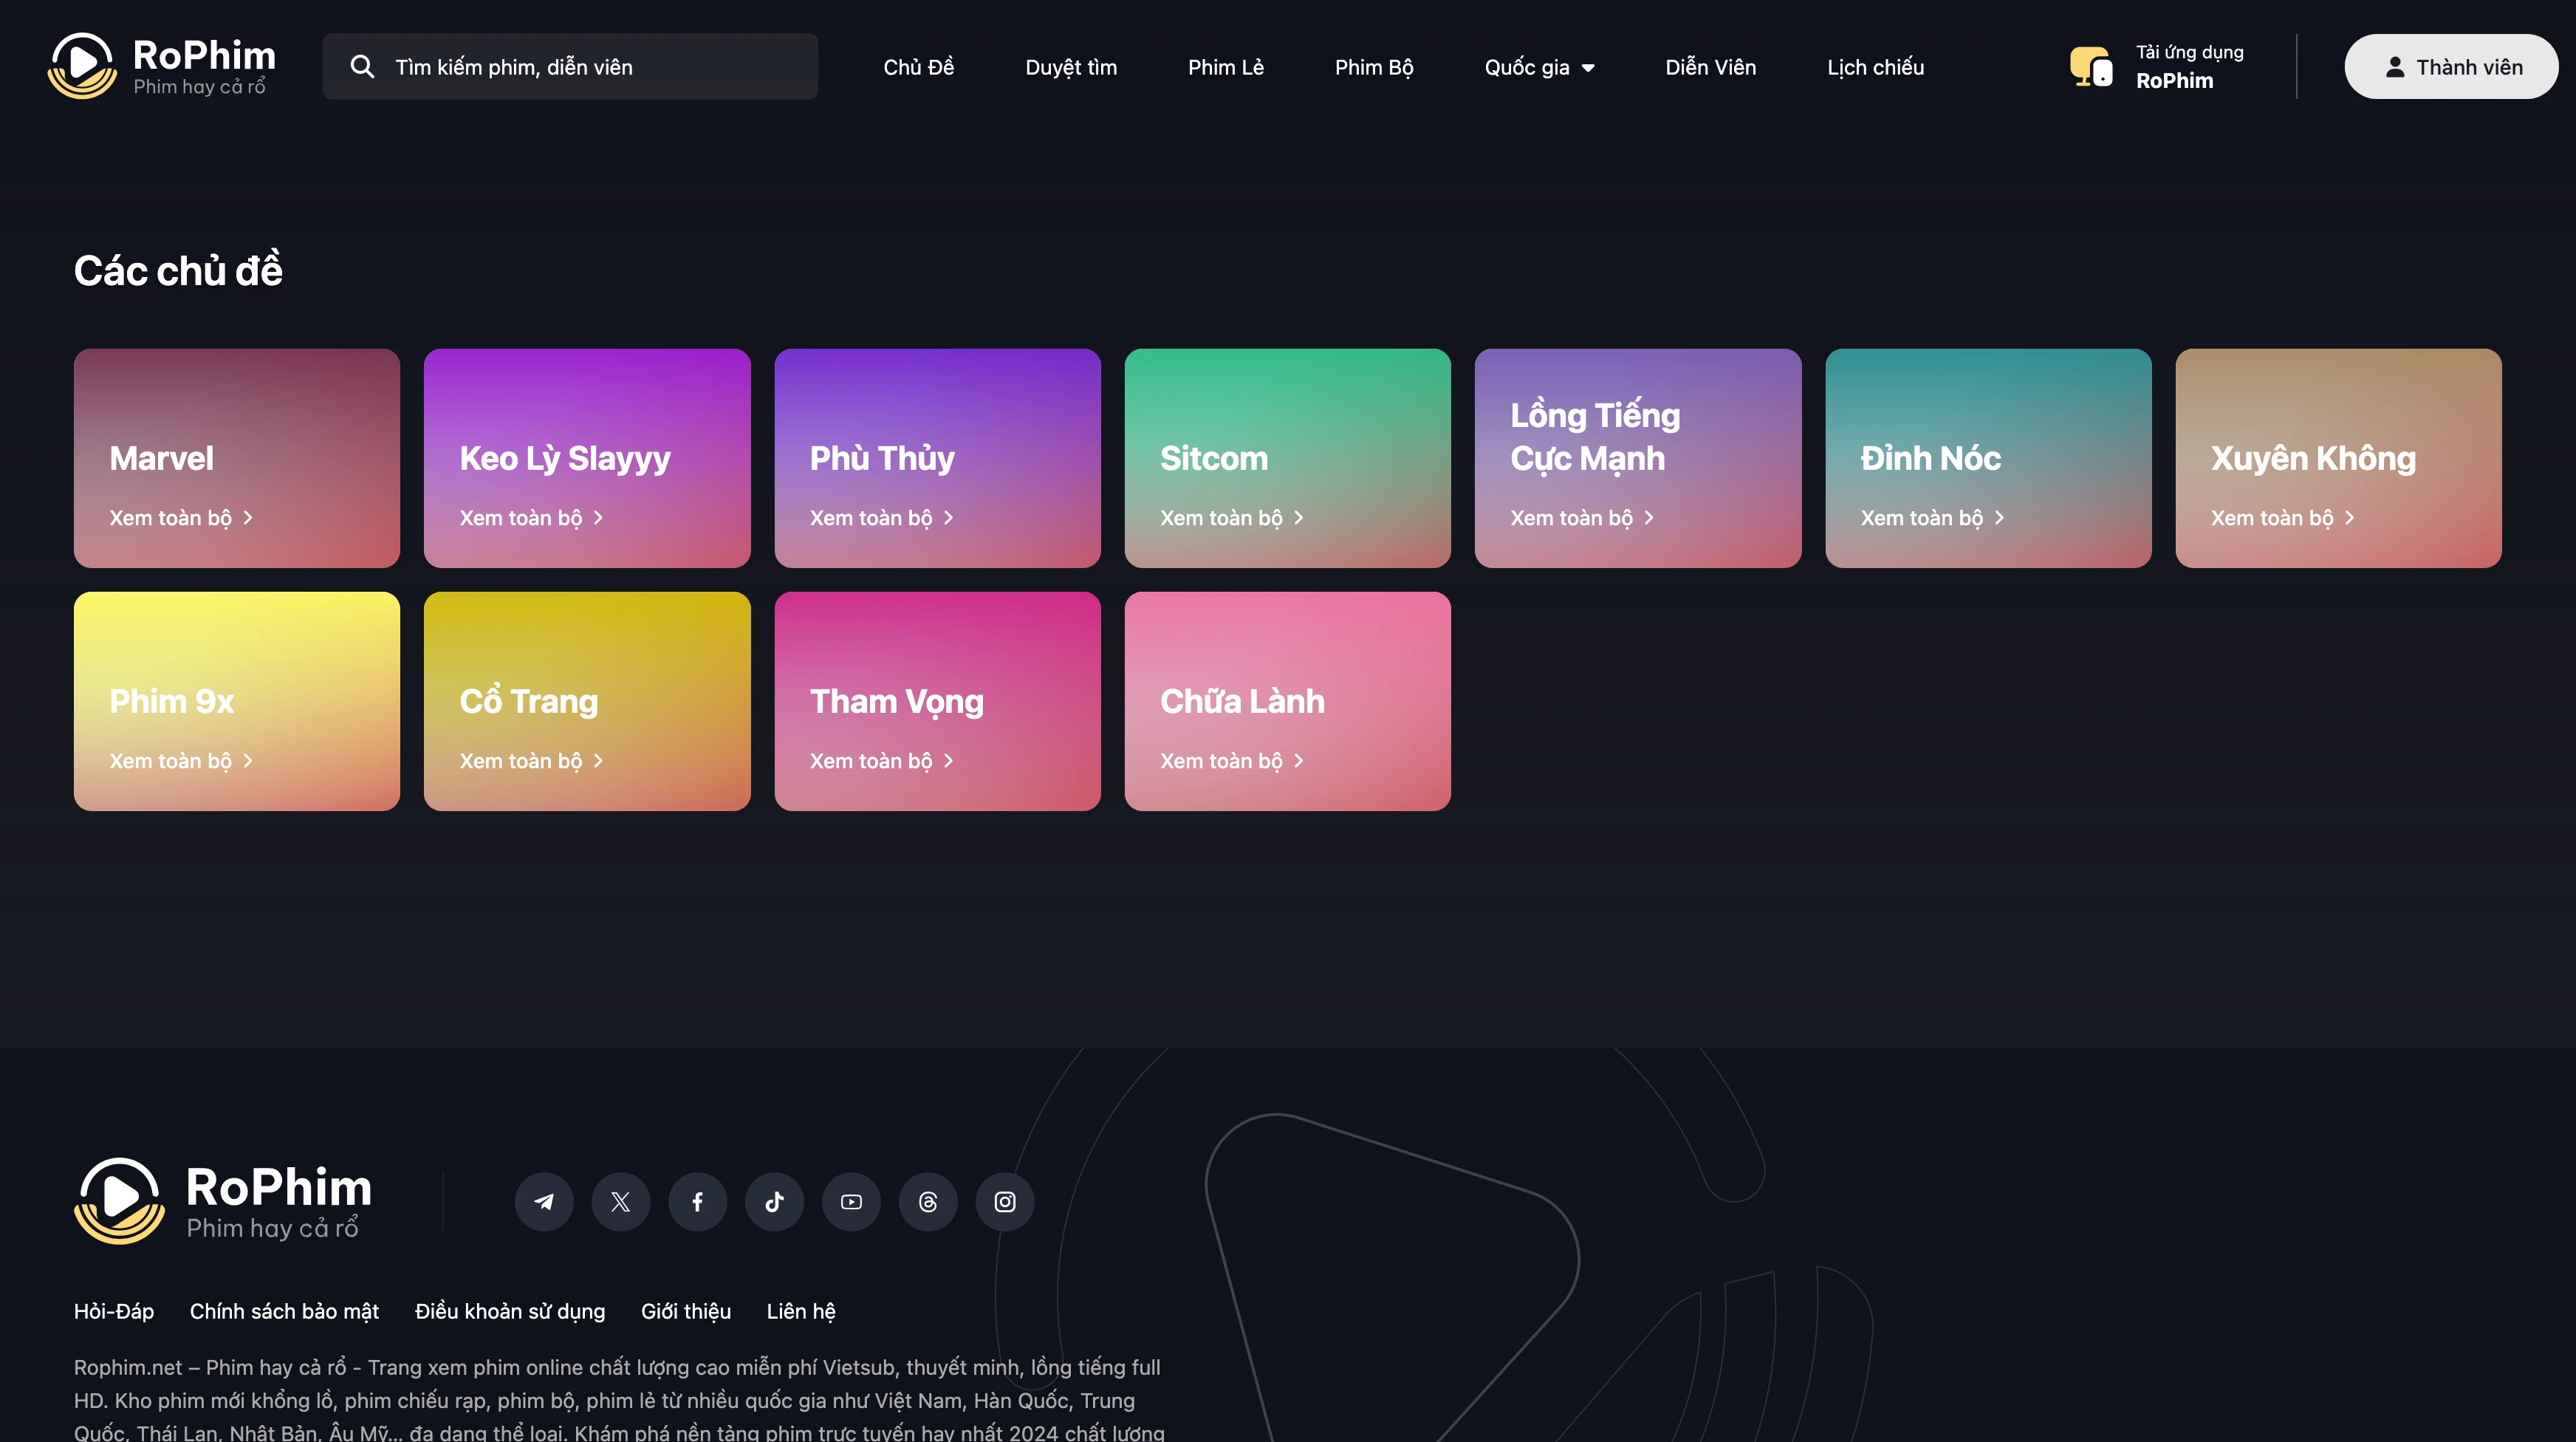Image resolution: width=2576 pixels, height=1442 pixels.
Task: Expand the Quốc gia dropdown
Action: pyautogui.click(x=1539, y=67)
